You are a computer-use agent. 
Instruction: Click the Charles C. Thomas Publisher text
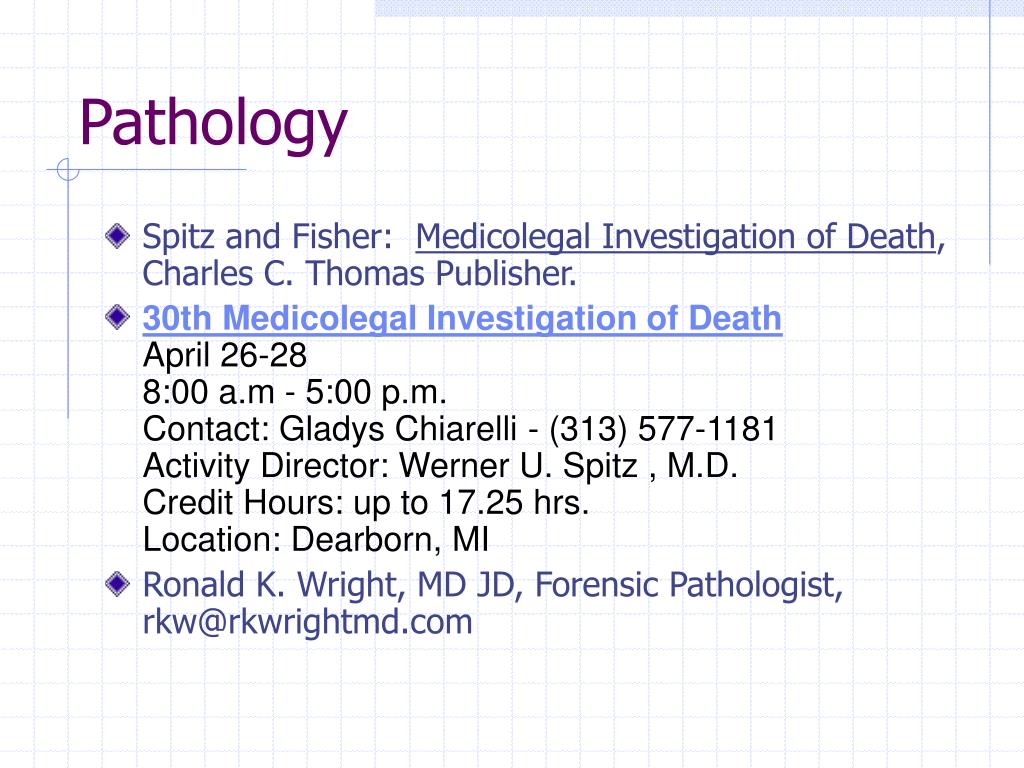360,274
